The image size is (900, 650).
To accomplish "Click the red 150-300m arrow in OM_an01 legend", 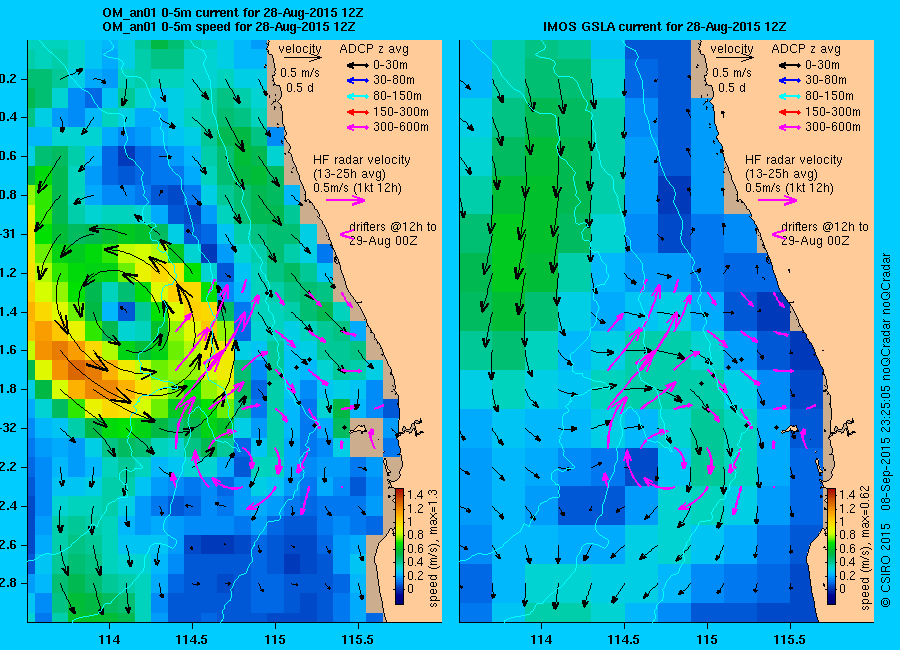I will [x=356, y=112].
